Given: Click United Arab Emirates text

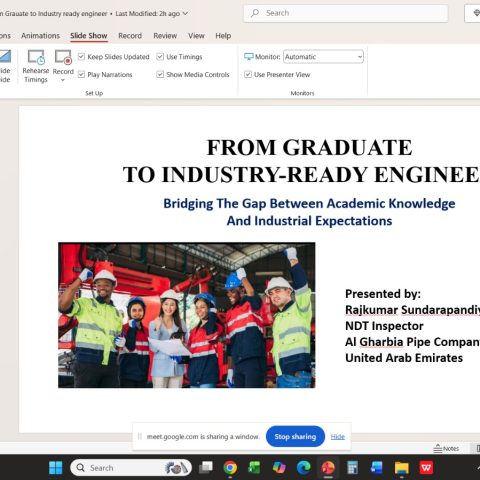Looking at the screenshot, I should (404, 358).
